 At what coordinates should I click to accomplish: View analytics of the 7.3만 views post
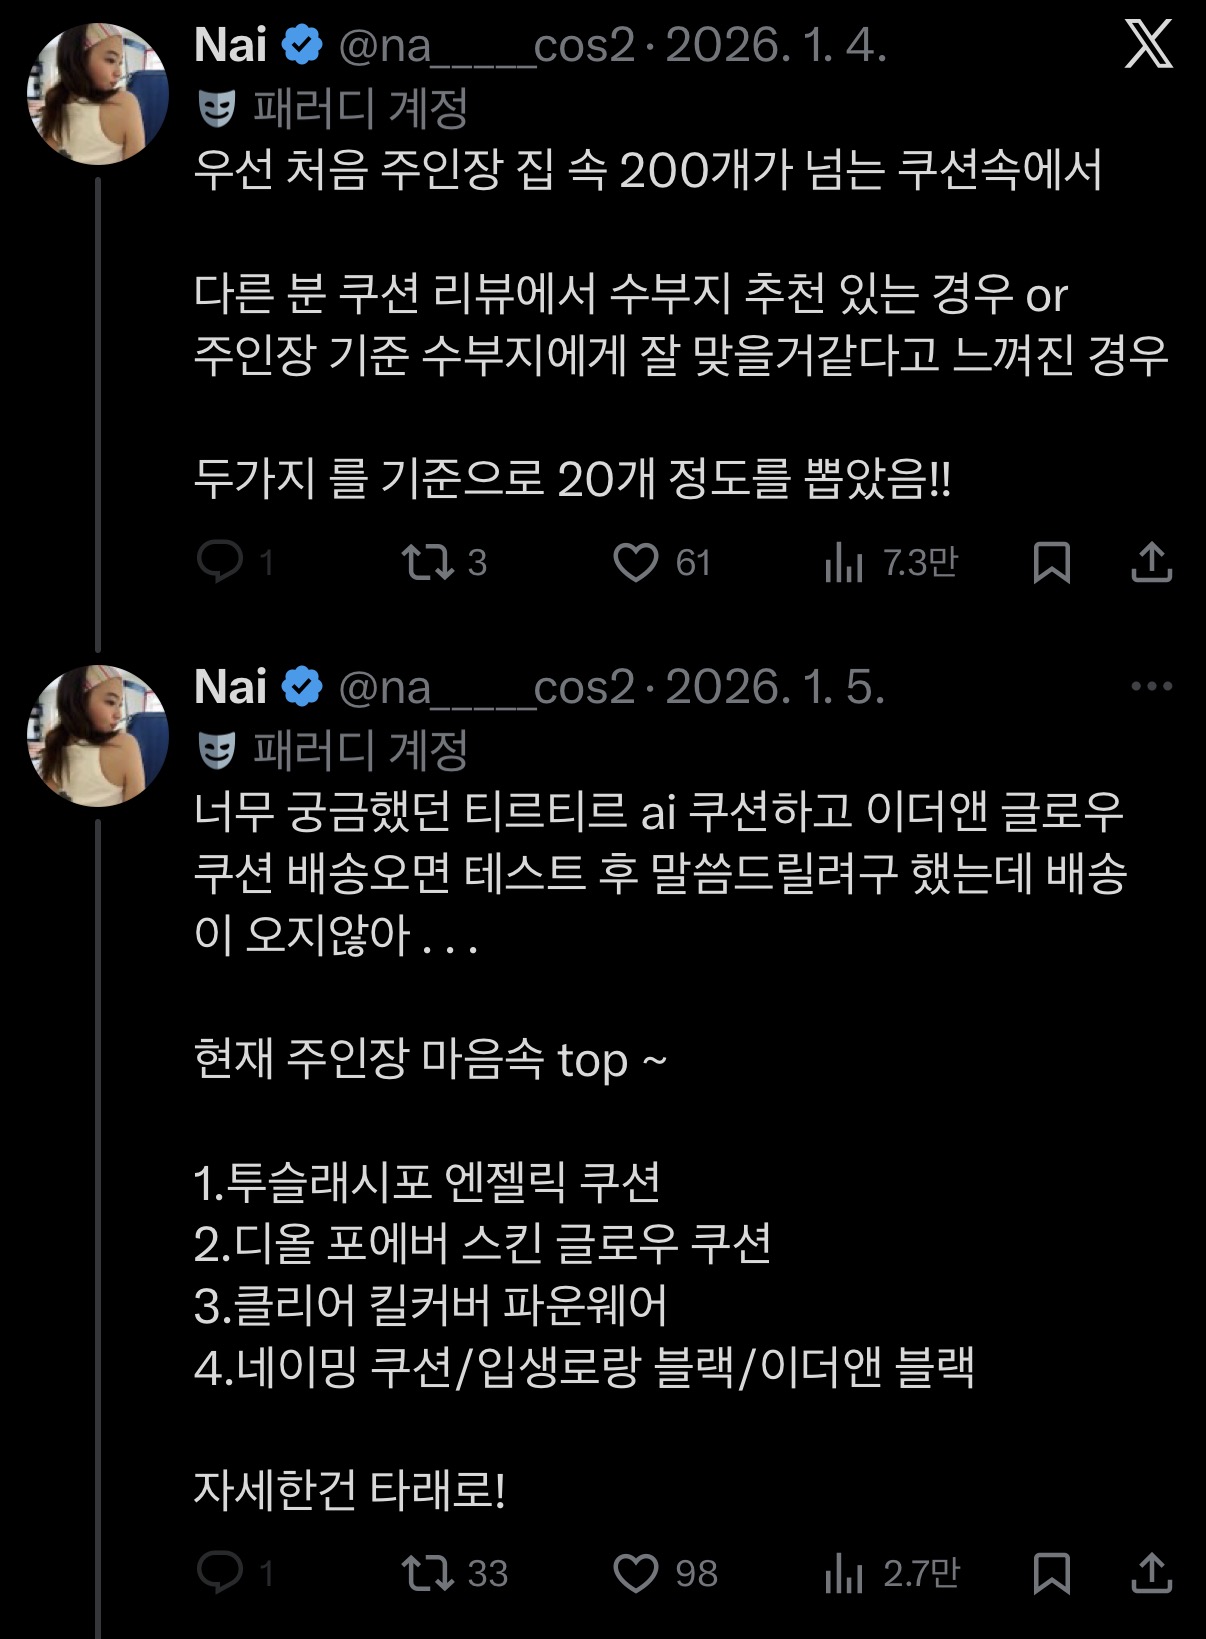[x=844, y=562]
